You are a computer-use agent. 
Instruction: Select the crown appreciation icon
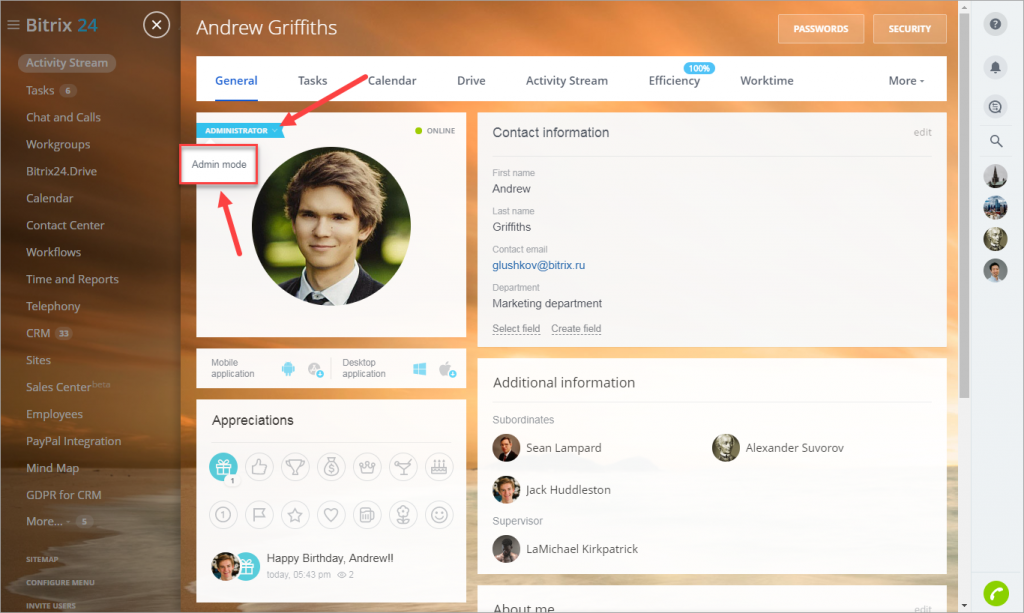coord(367,467)
